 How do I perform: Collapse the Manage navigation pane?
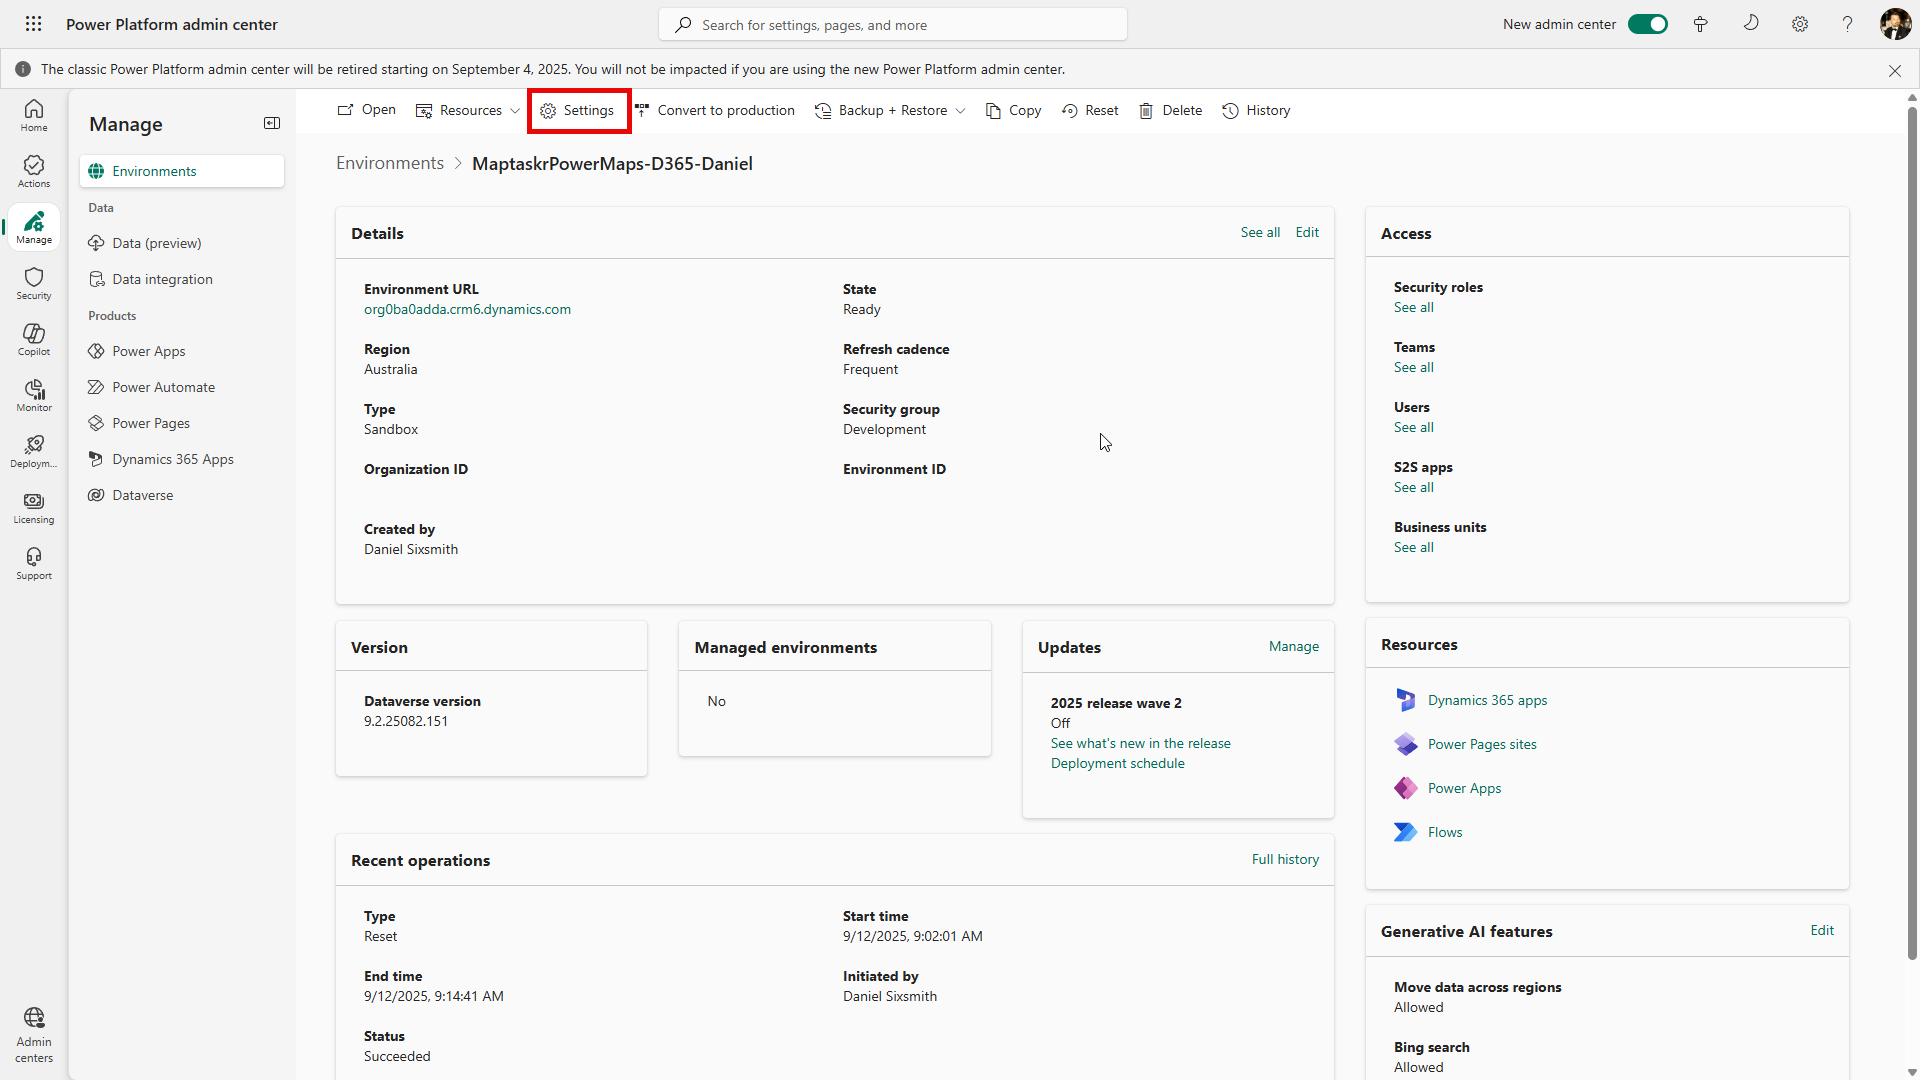coord(272,123)
